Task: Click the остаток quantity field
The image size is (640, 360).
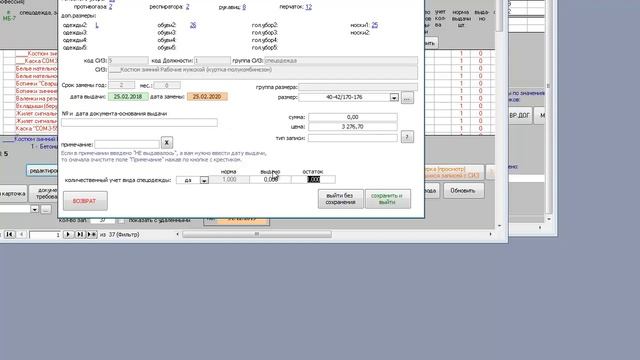Action: (x=313, y=180)
